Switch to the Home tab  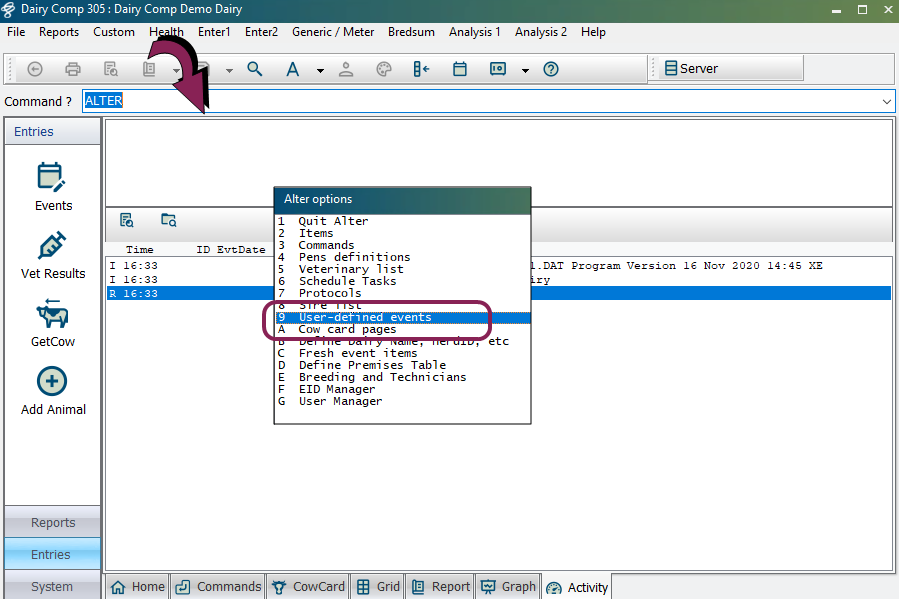[138, 587]
